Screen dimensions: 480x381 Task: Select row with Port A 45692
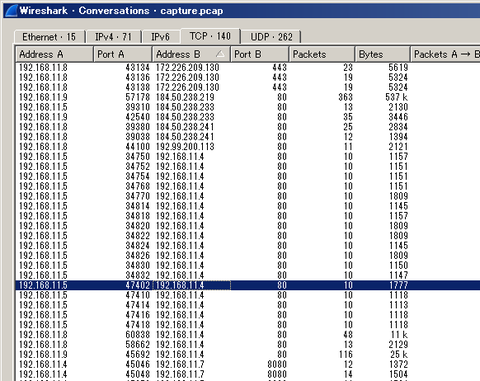click(248, 355)
